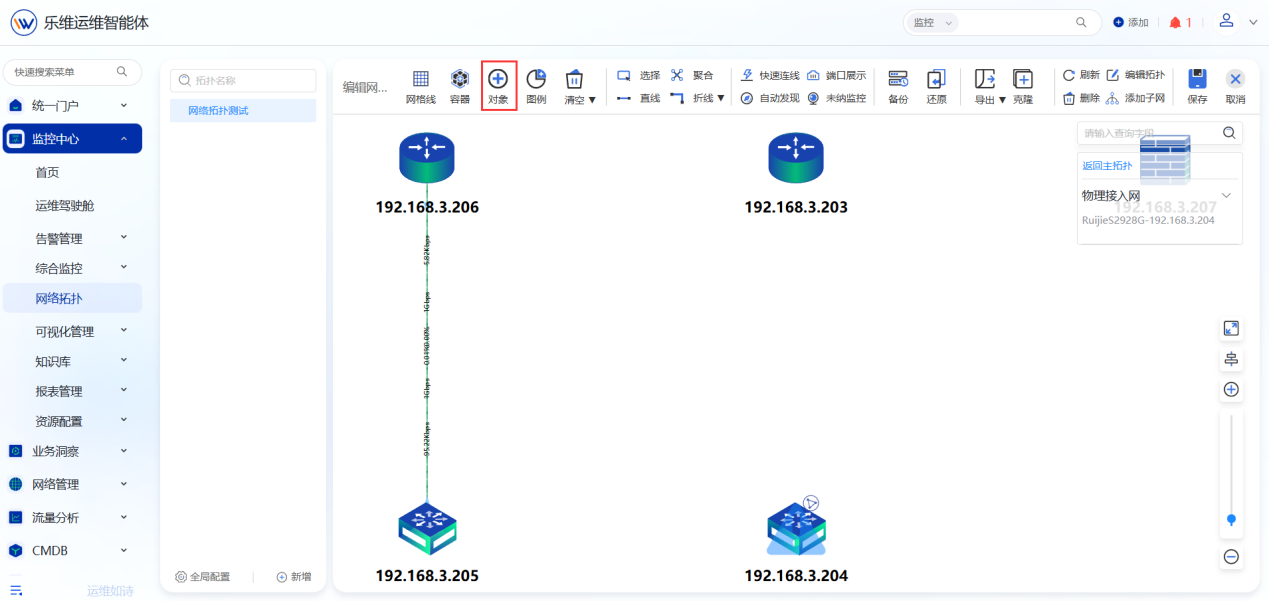
Task: Cancel editing with 取消 button
Action: click(x=1235, y=87)
